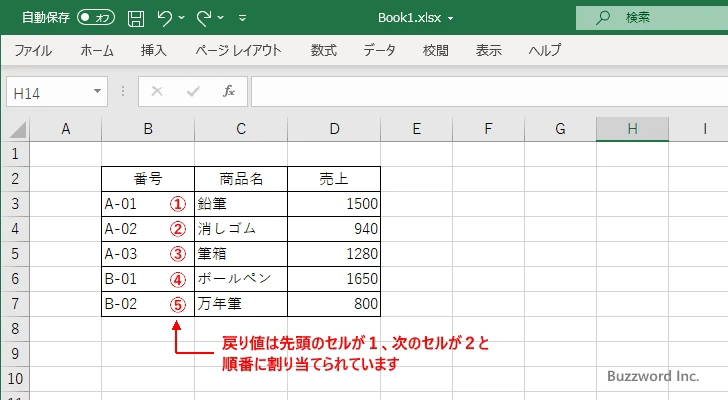Select the 消しゴム cell
The image size is (728, 400).
click(x=241, y=229)
